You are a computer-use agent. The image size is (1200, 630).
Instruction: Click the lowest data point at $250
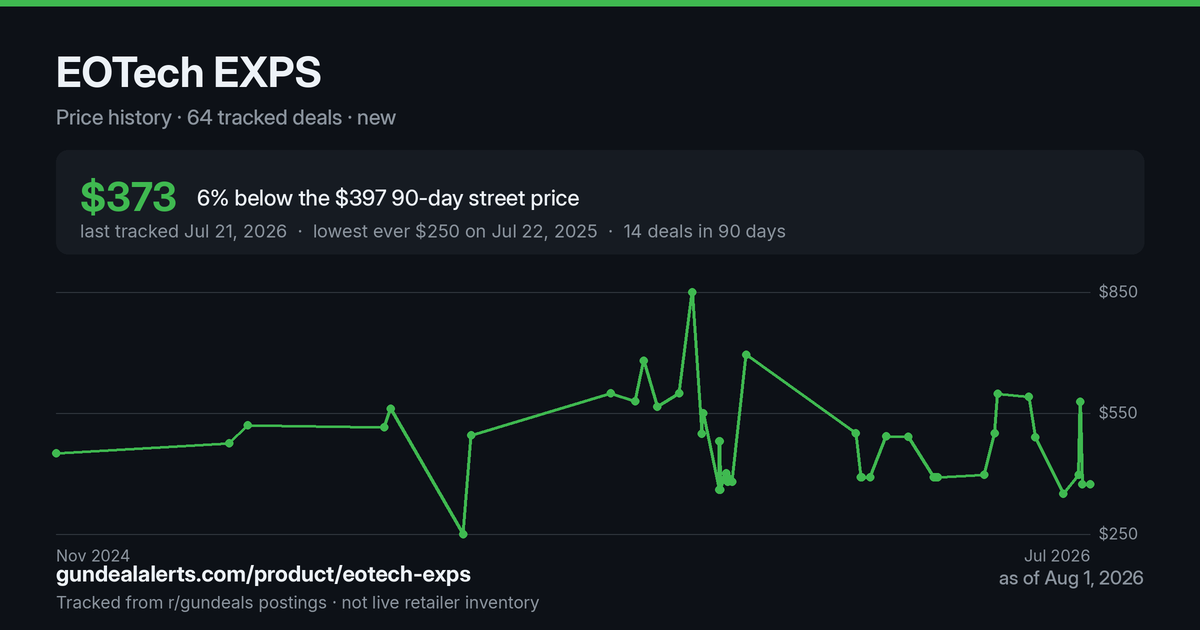(x=463, y=534)
